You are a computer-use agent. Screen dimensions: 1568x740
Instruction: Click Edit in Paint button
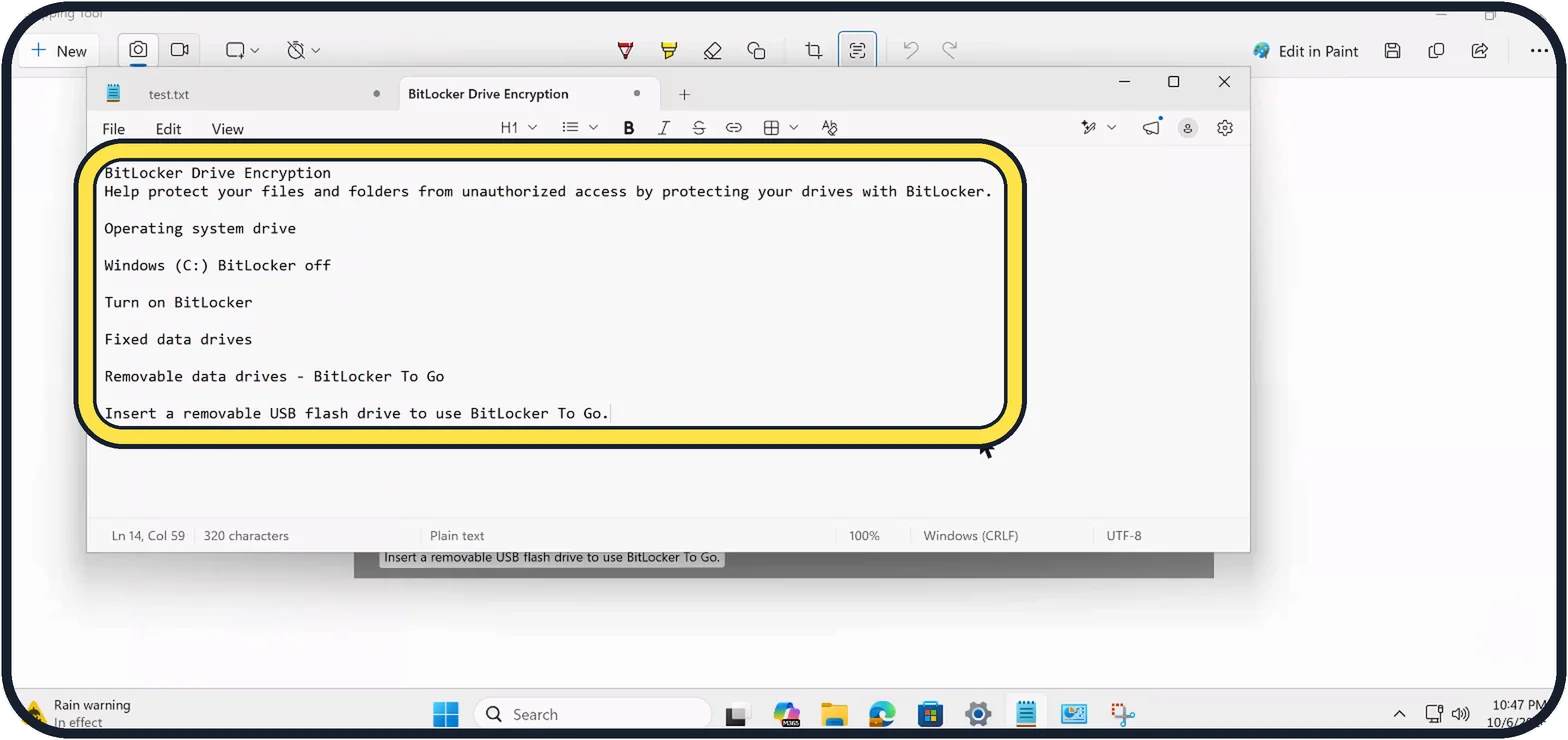[1305, 51]
